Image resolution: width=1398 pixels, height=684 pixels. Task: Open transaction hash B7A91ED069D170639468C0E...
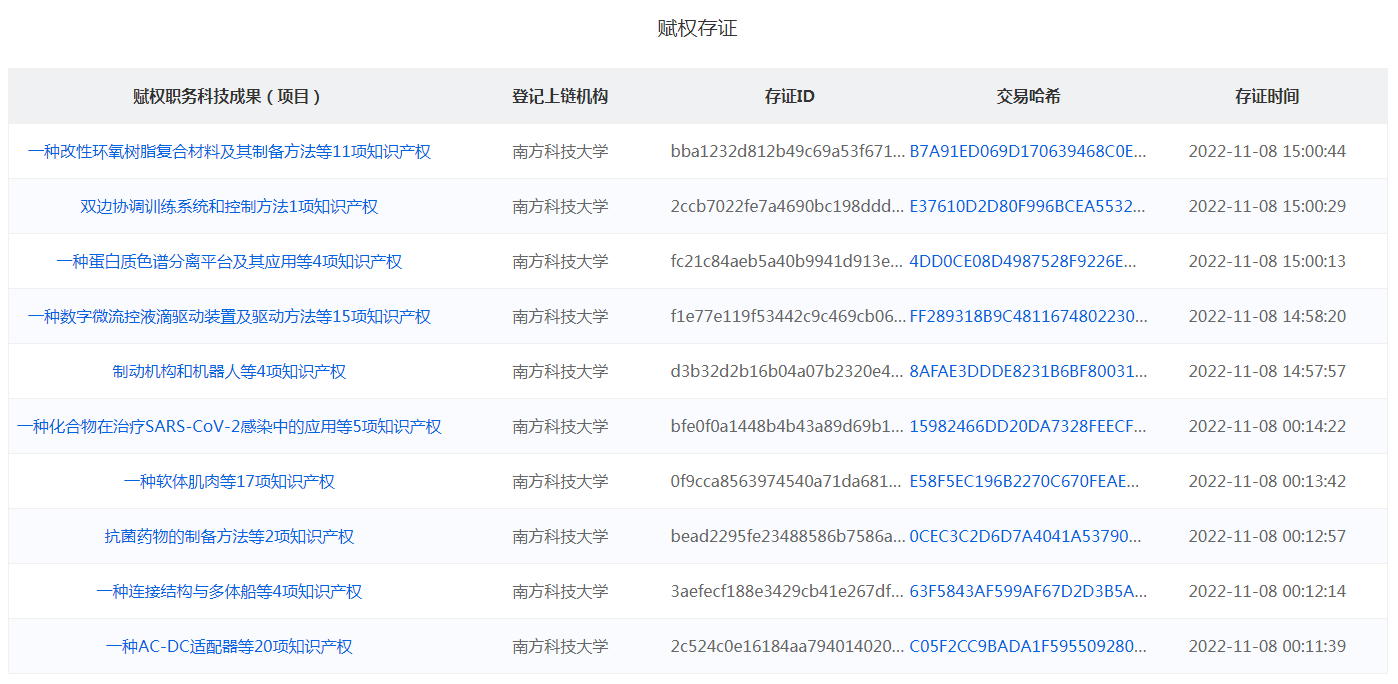click(x=1028, y=152)
